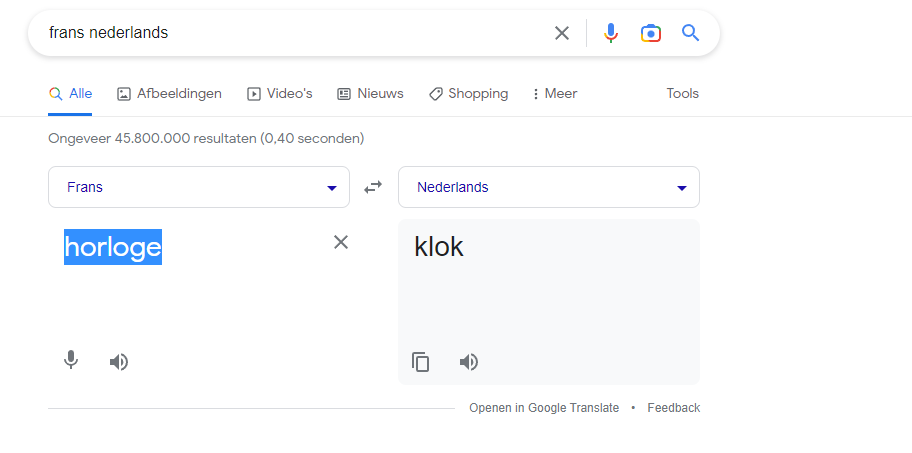Viewport: 912px width, 453px height.
Task: Open the Nederlands target language dropdown
Action: (x=548, y=187)
